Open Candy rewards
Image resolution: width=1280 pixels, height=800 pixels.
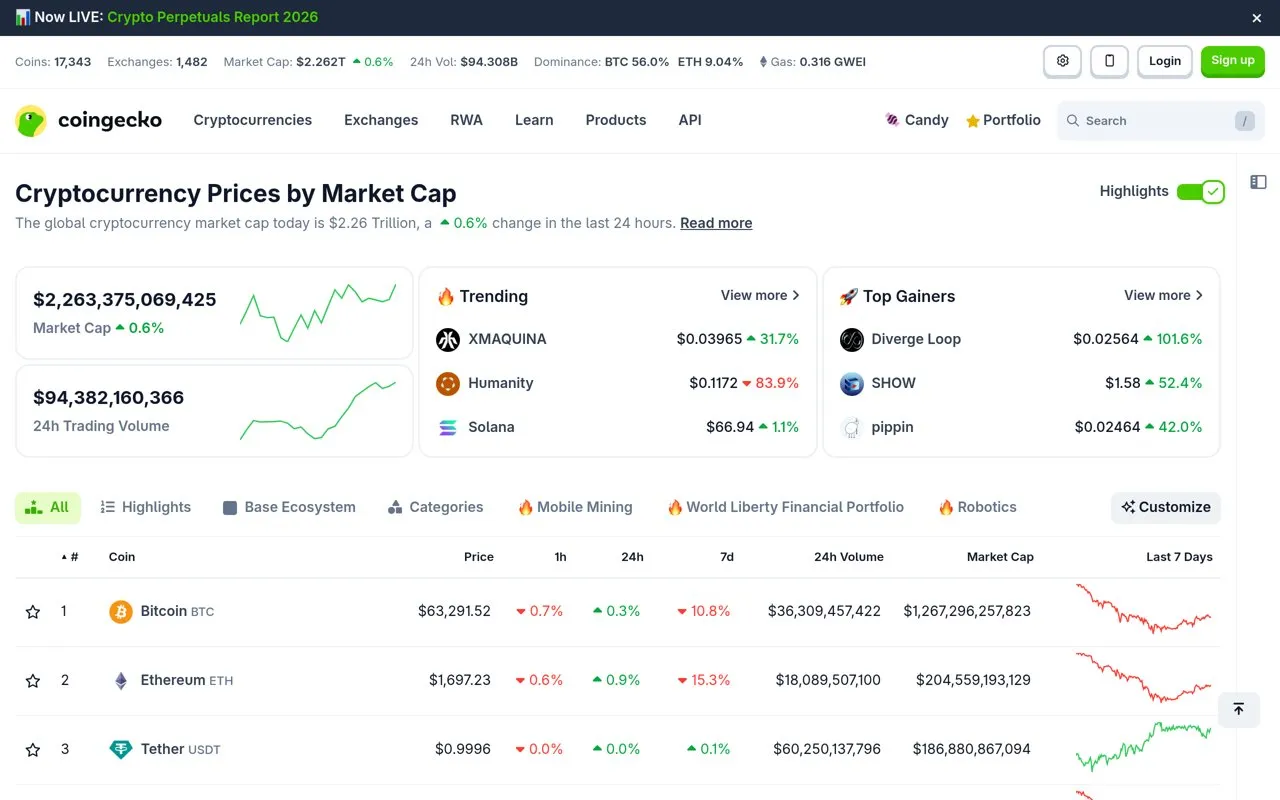[917, 120]
